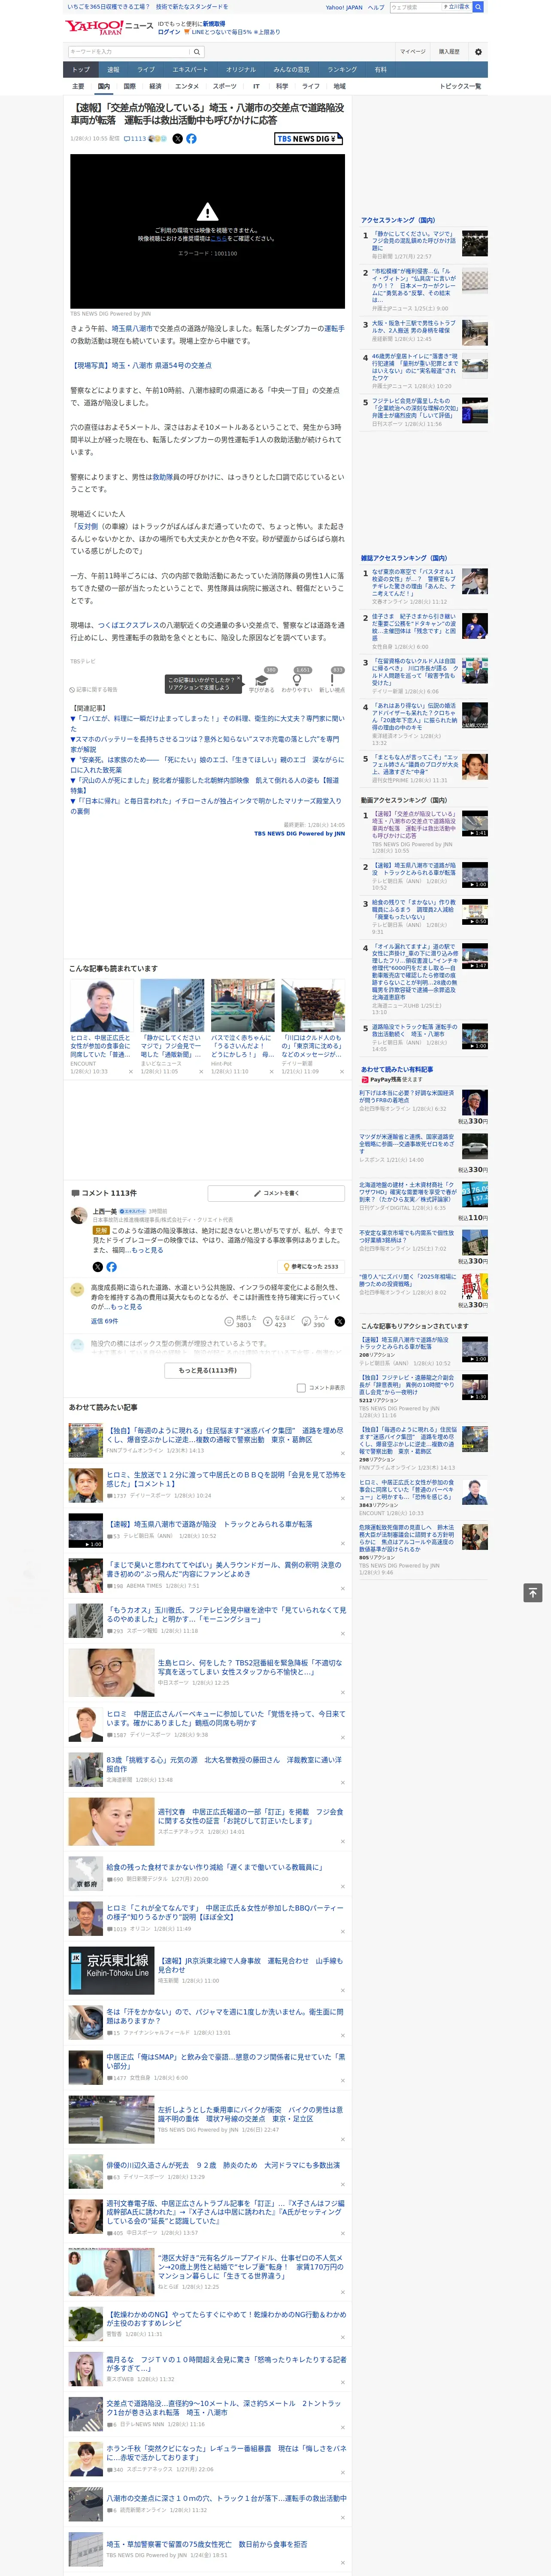Open the ライブ tab
The width and height of the screenshot is (551, 2576).
pos(146,70)
